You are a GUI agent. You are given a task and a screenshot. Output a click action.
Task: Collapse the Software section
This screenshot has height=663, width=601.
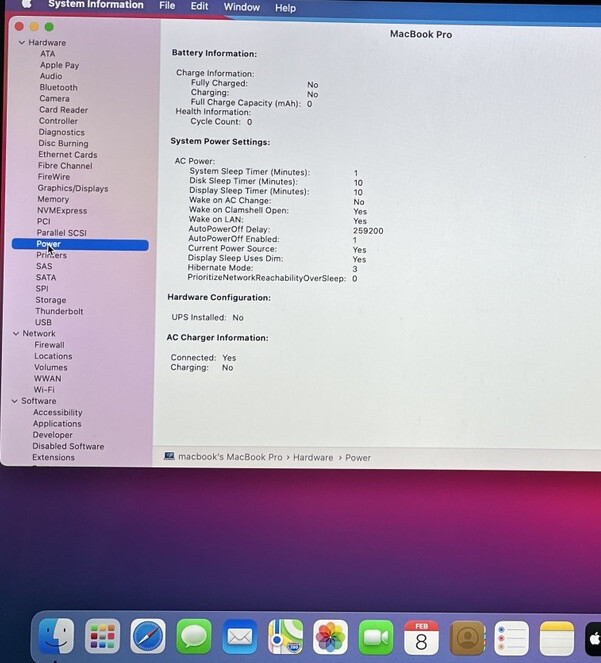15,401
